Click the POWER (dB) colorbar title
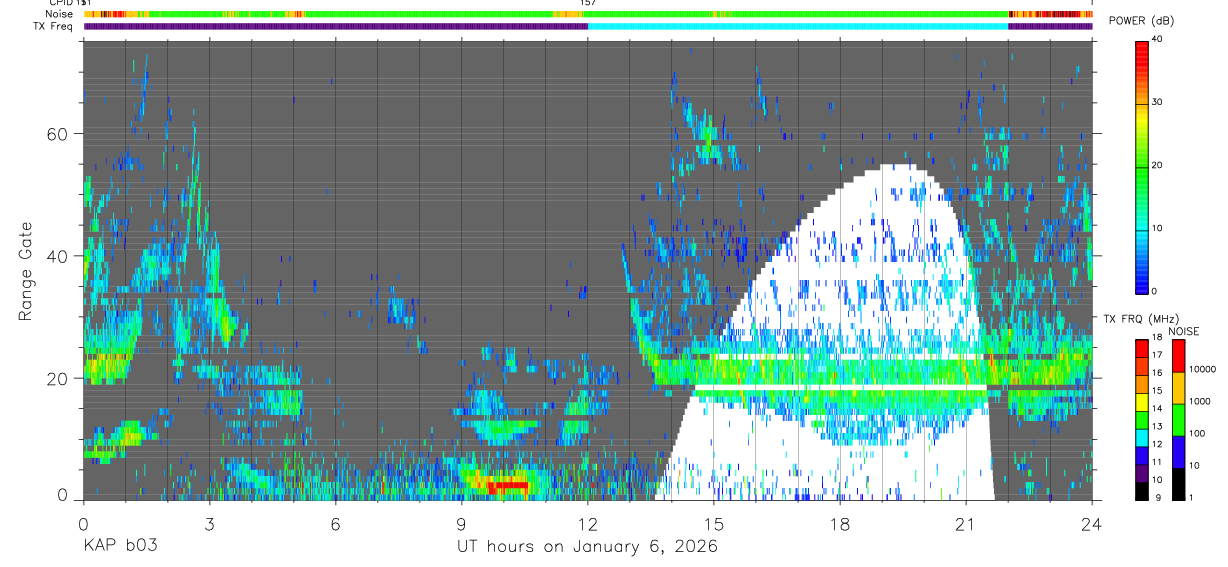Viewport: 1228px width, 567px height. [x=1141, y=21]
